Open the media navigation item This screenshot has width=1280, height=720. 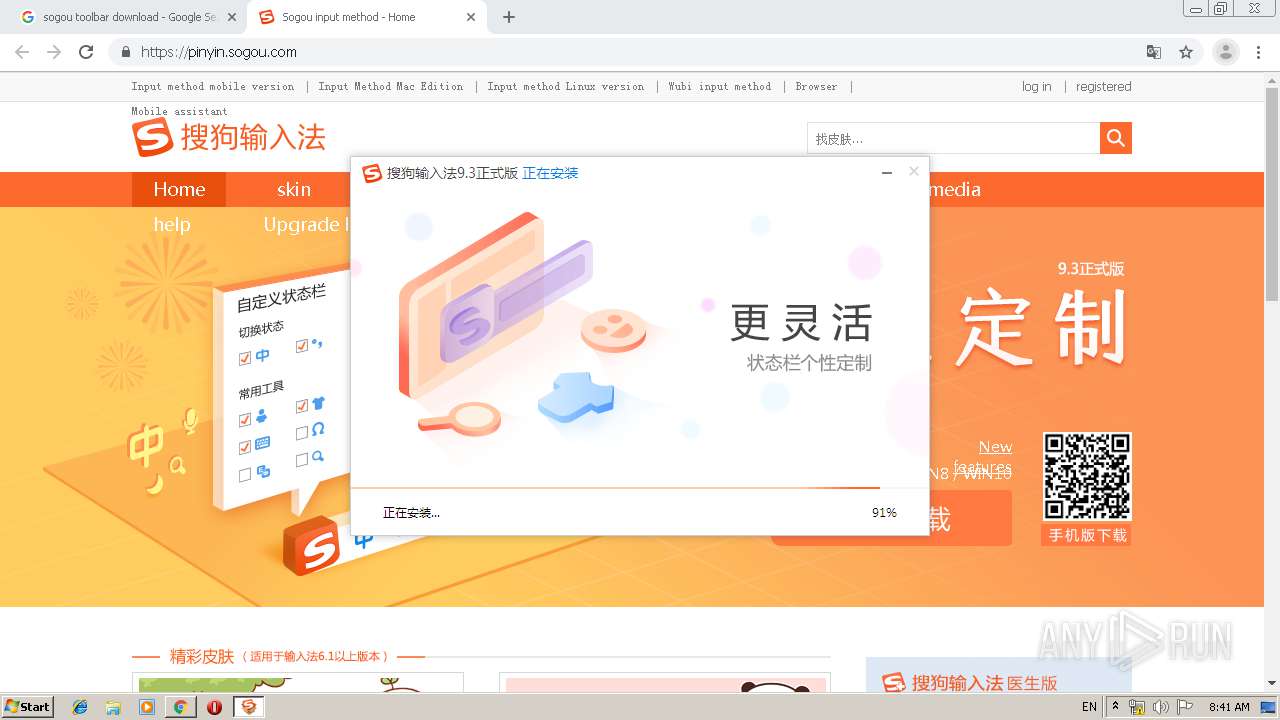[x=954, y=189]
